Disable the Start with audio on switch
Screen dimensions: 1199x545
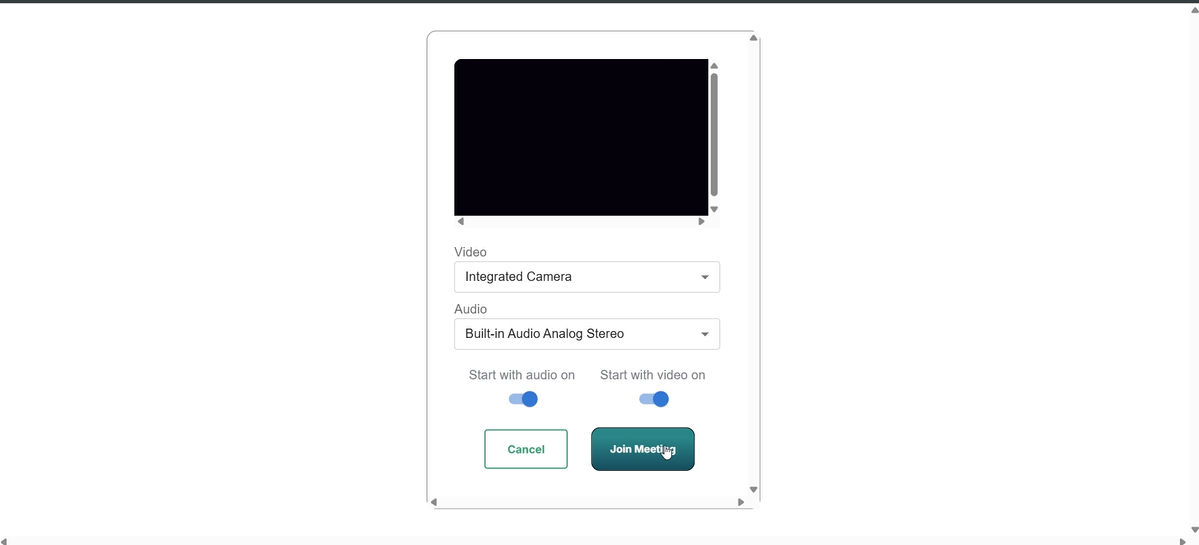pyautogui.click(x=523, y=399)
